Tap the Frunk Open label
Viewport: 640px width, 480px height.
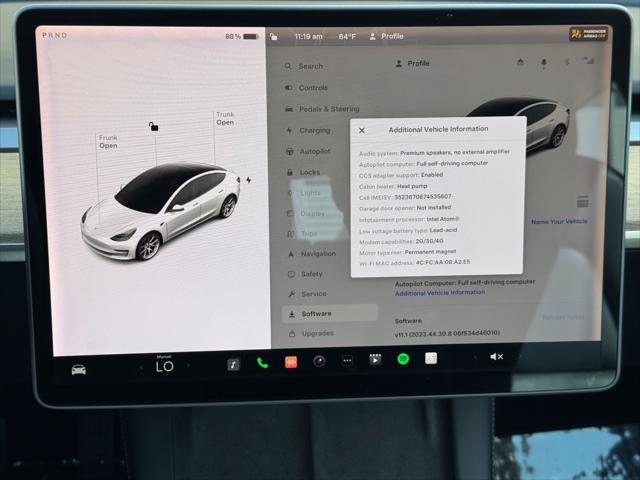click(x=108, y=142)
